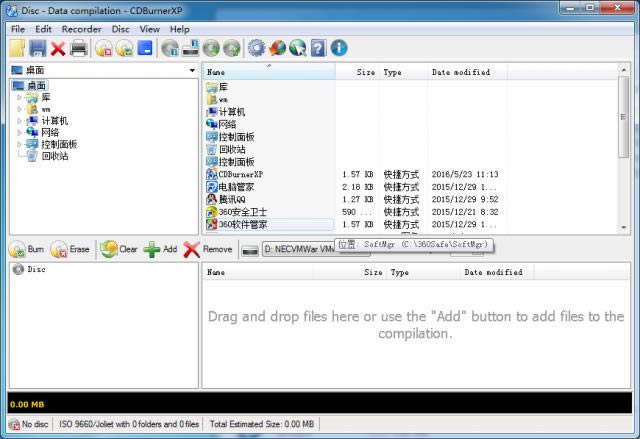Viewport: 640px width, 439px height.
Task: Select 网络 in the file list
Action: pos(227,124)
